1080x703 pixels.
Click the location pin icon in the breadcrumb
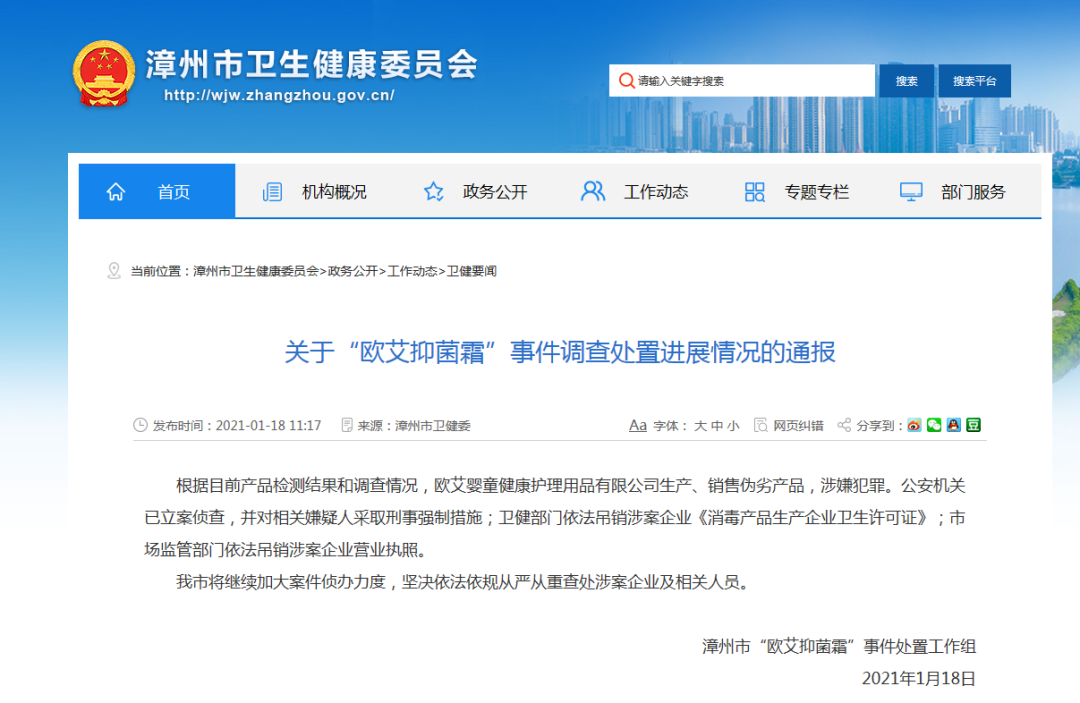(114, 271)
